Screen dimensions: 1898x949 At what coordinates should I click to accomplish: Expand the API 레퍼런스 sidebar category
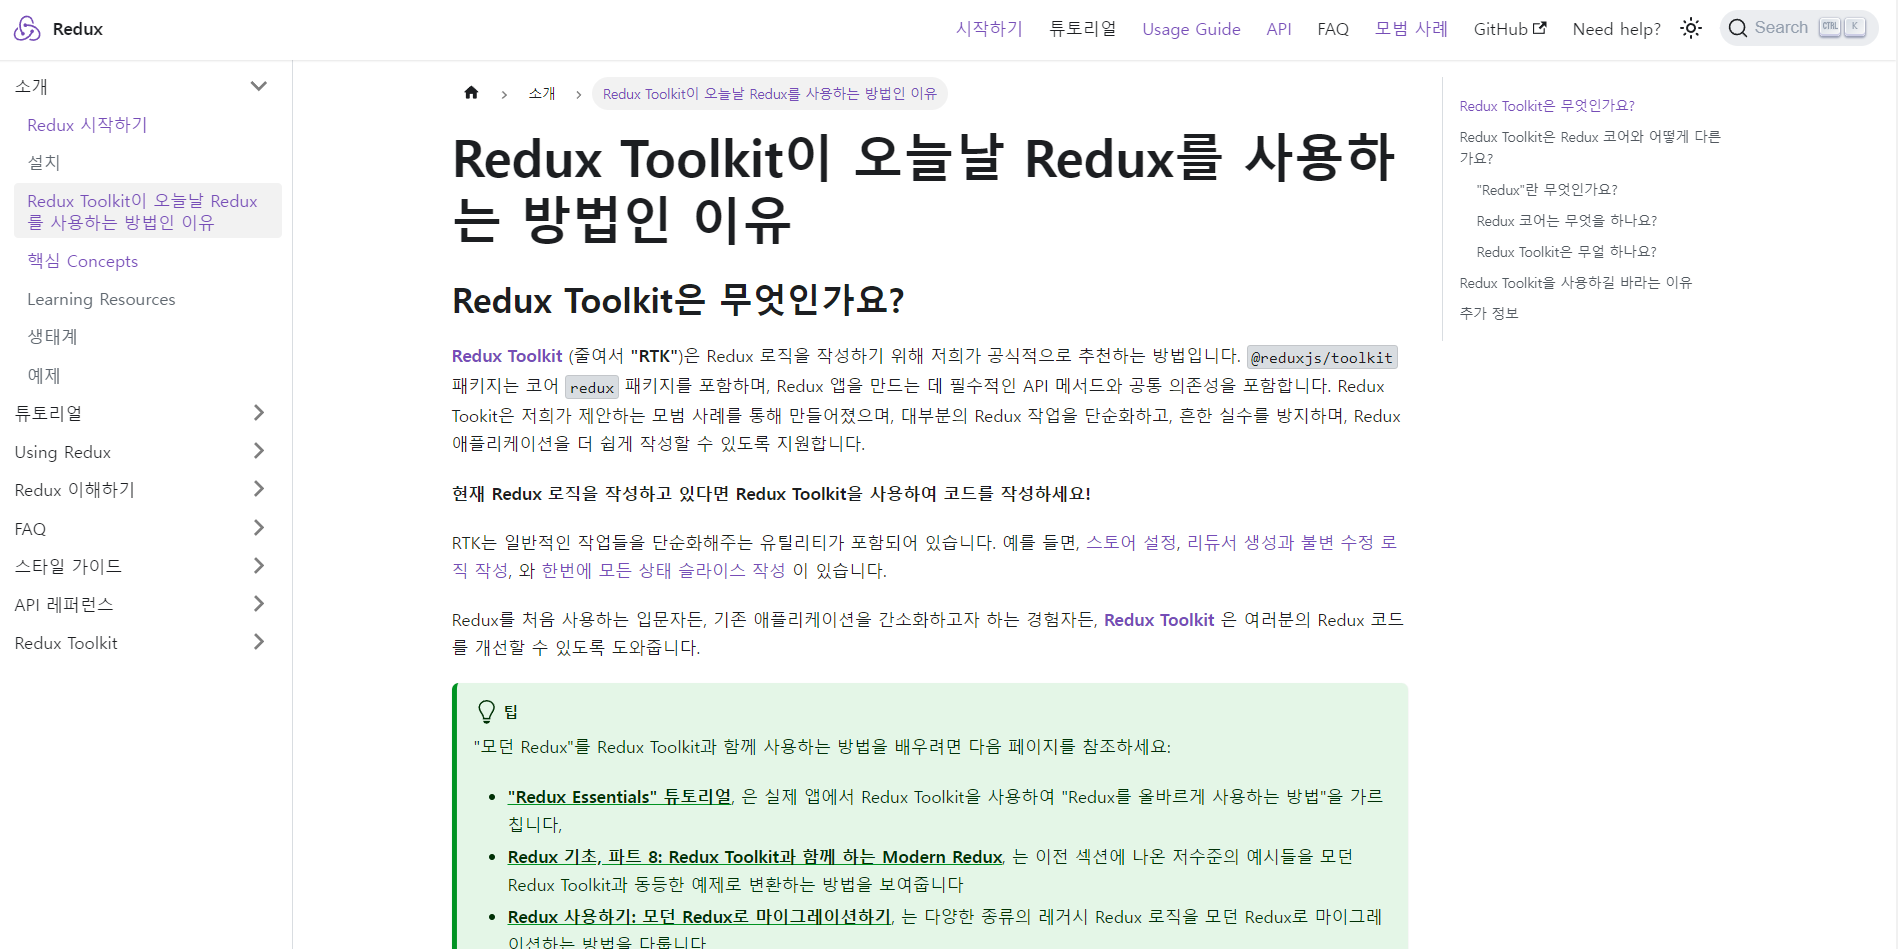pos(258,604)
